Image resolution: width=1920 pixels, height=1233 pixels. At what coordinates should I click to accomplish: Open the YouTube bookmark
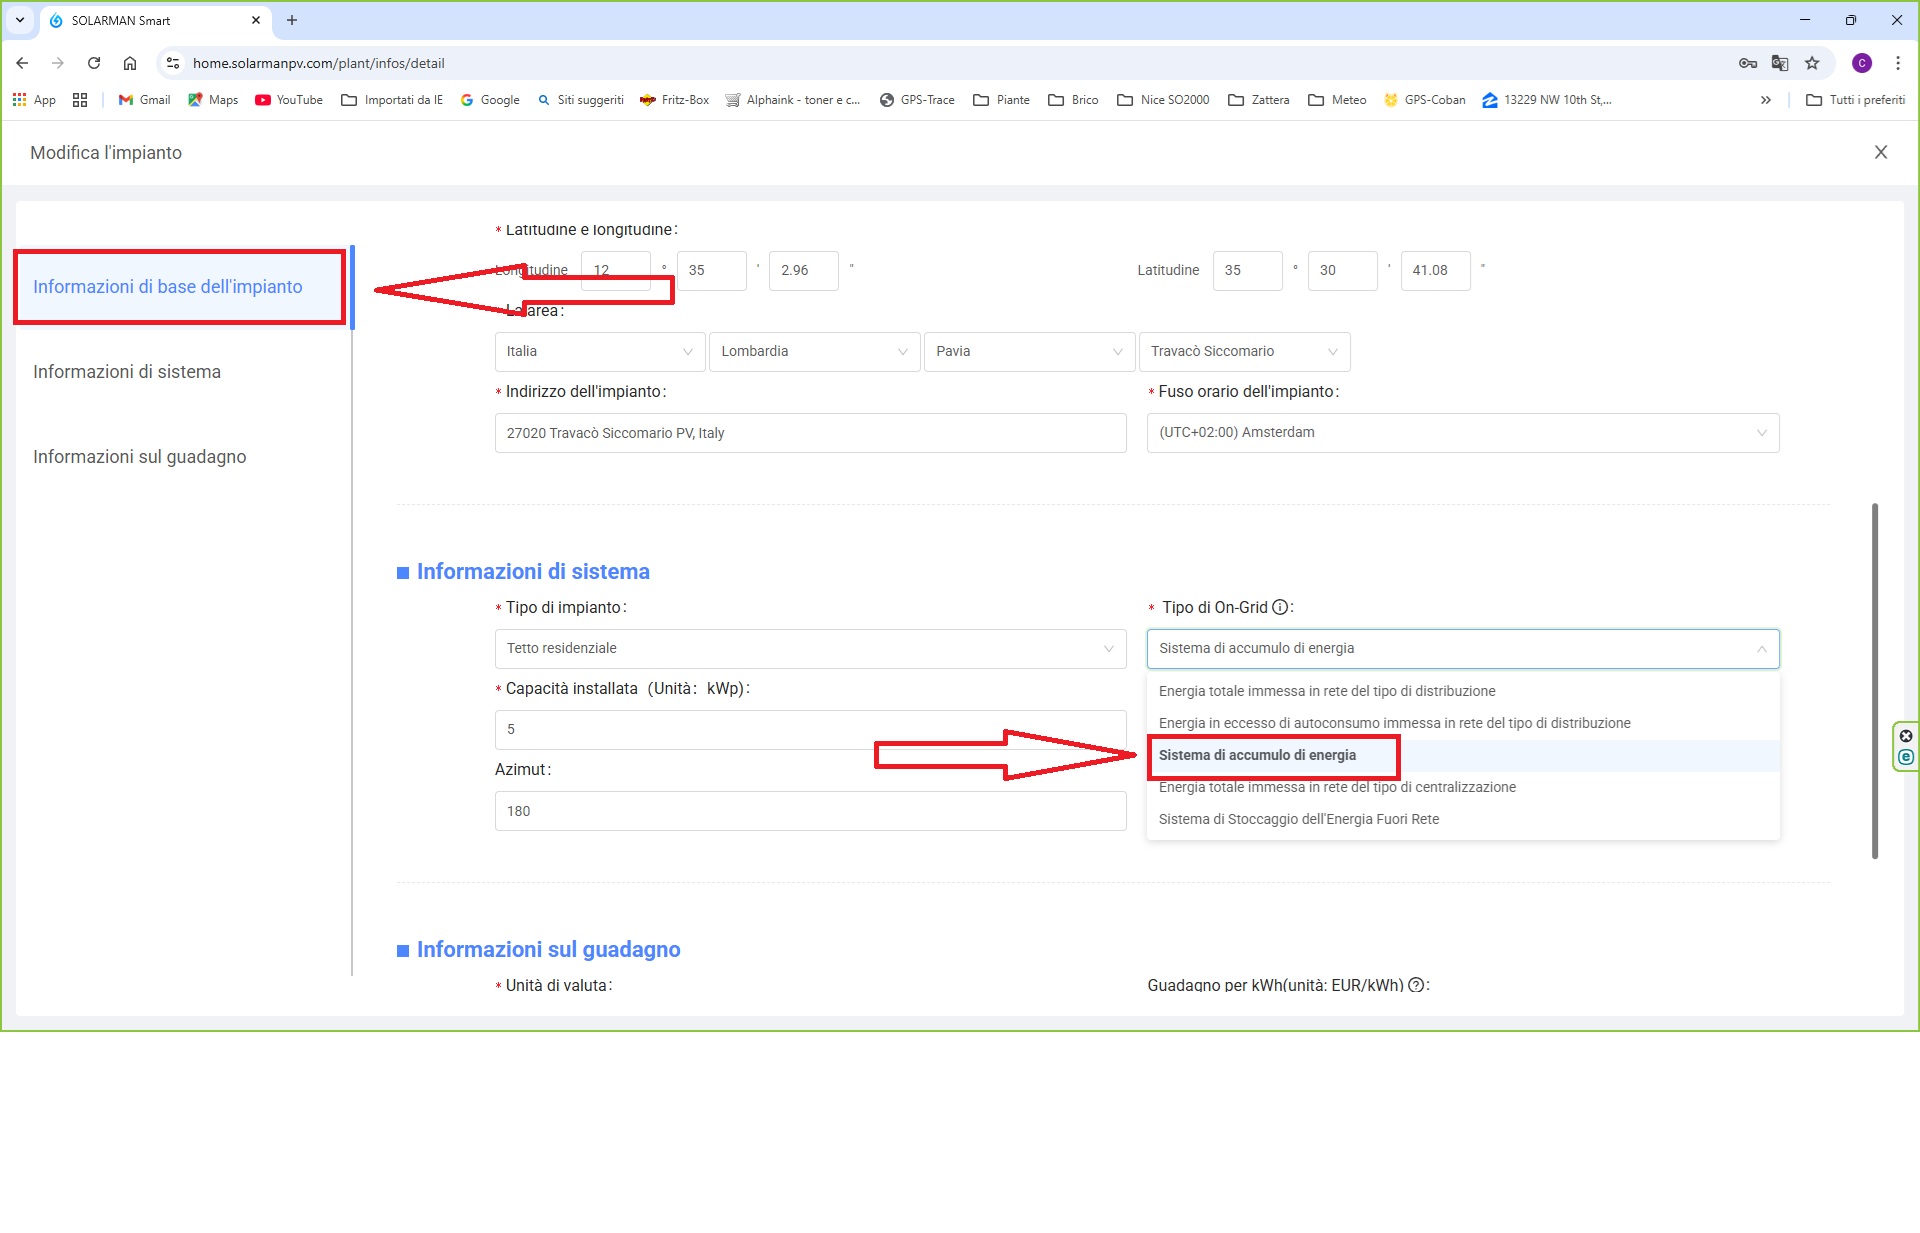click(289, 100)
